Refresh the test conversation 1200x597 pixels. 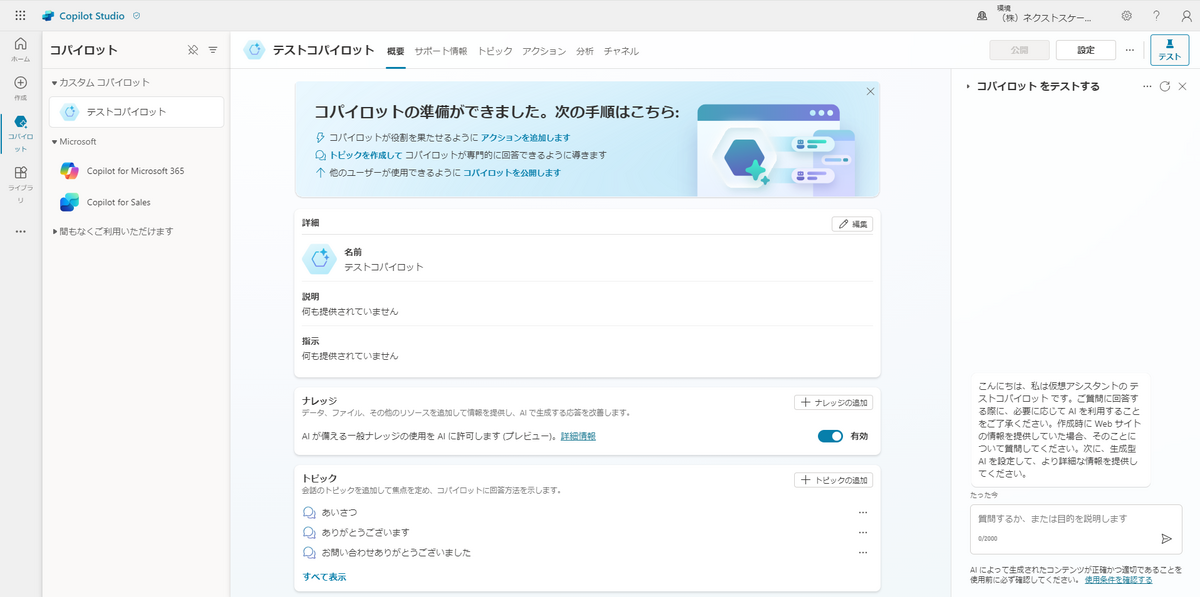point(1165,87)
